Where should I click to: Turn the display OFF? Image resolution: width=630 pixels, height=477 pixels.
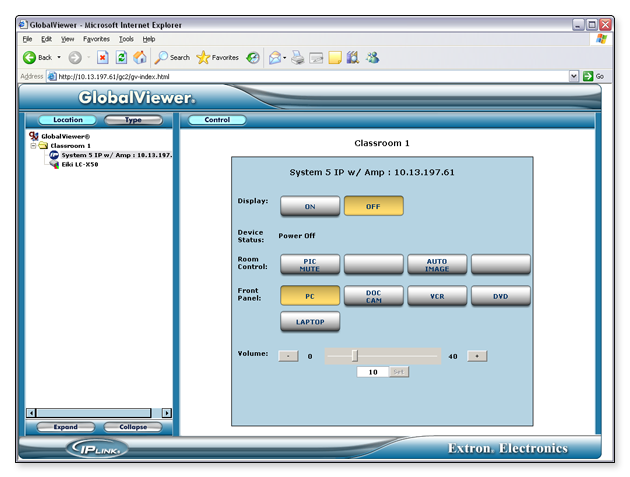pos(373,206)
